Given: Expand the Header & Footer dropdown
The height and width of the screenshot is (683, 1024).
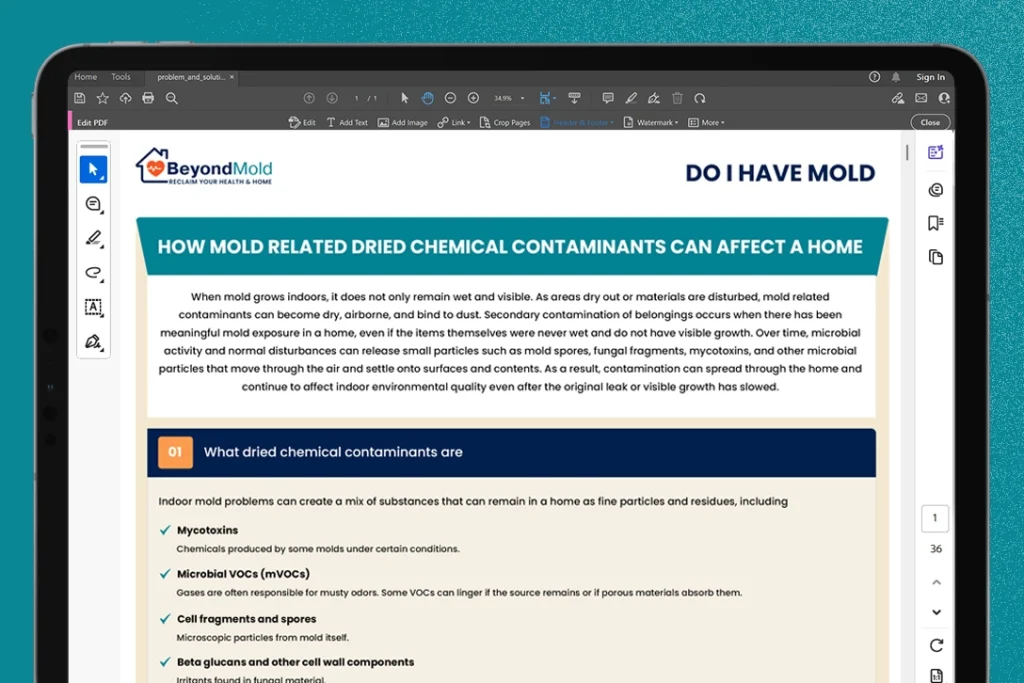Looking at the screenshot, I should tap(577, 122).
